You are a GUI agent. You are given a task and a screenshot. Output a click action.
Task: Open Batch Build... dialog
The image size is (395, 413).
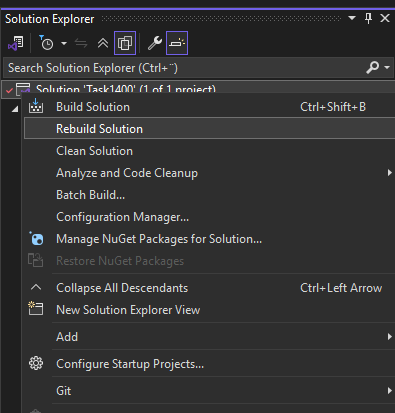click(210, 195)
